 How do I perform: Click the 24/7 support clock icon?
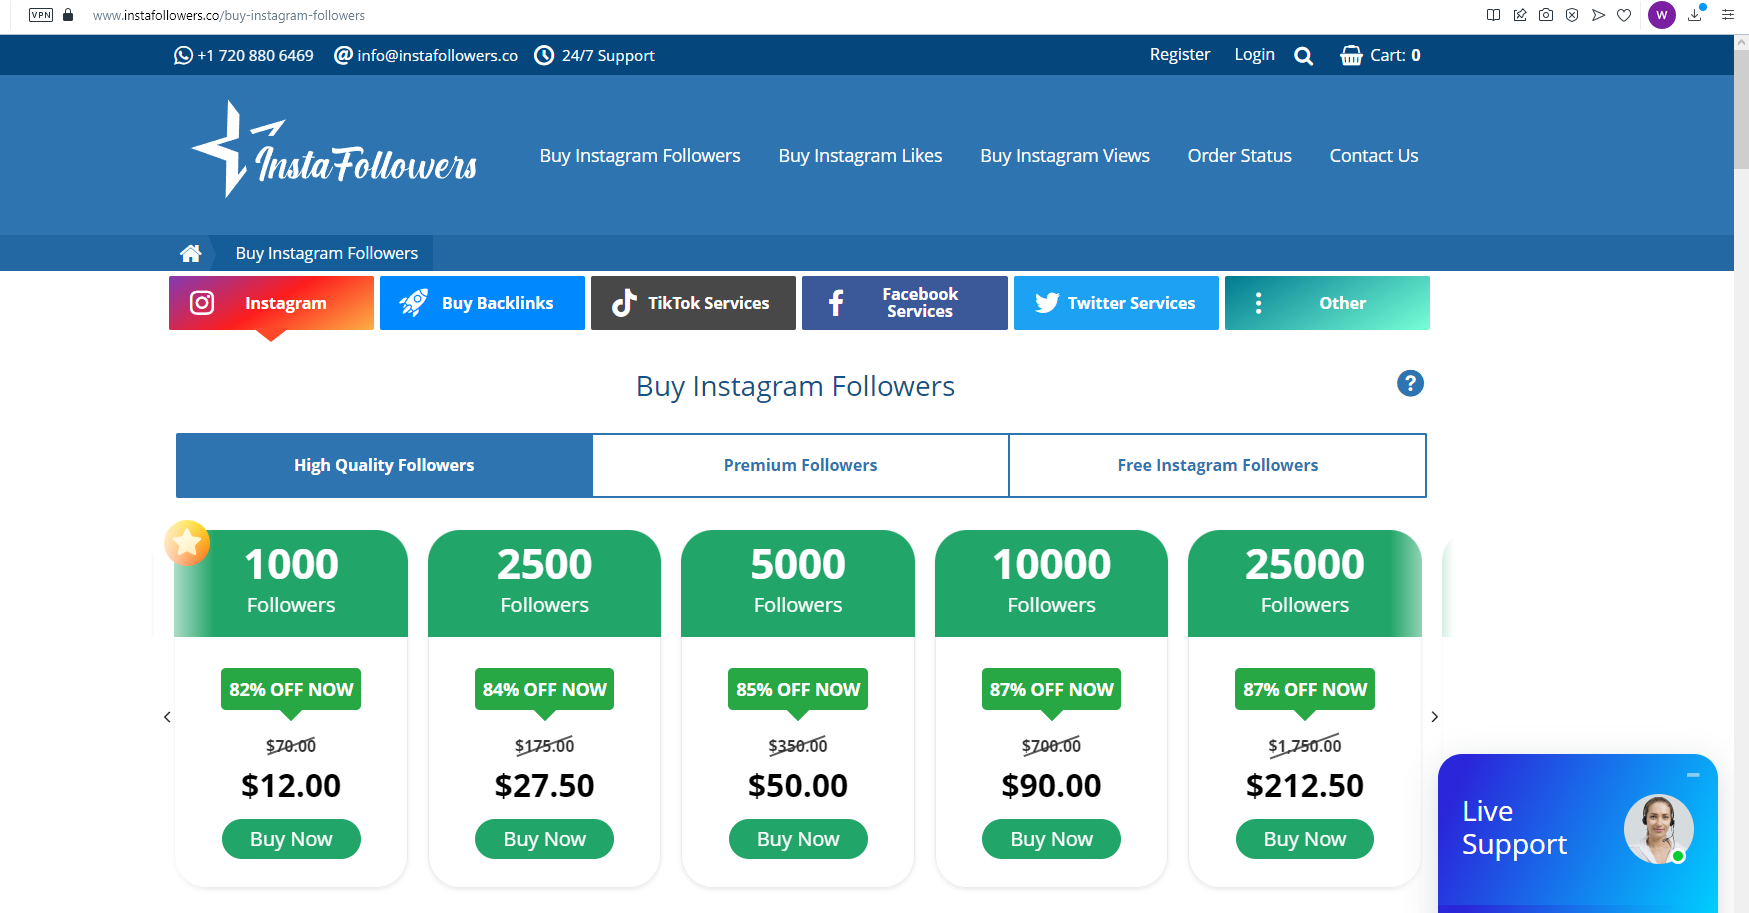point(544,55)
